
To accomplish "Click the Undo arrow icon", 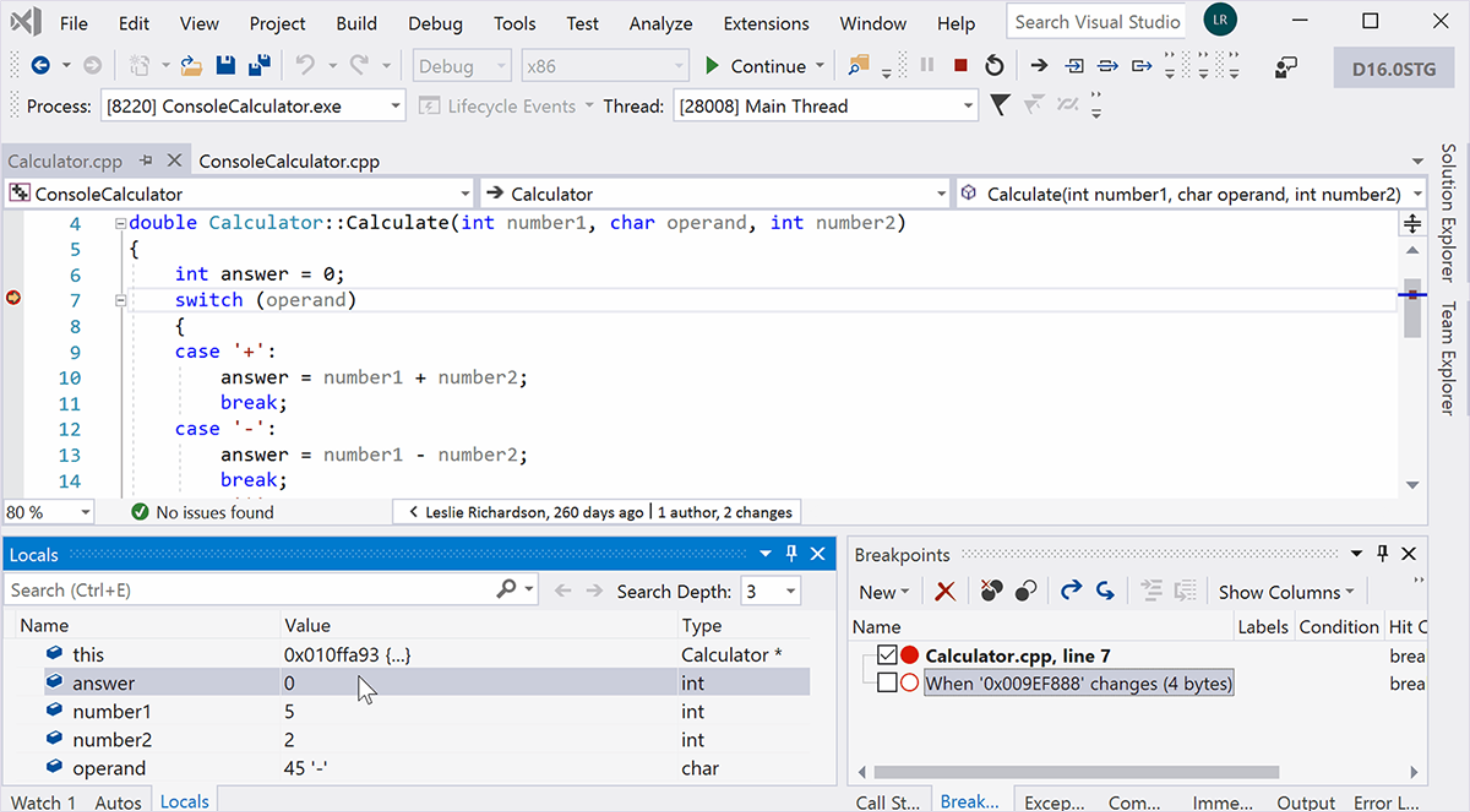I will [x=305, y=66].
